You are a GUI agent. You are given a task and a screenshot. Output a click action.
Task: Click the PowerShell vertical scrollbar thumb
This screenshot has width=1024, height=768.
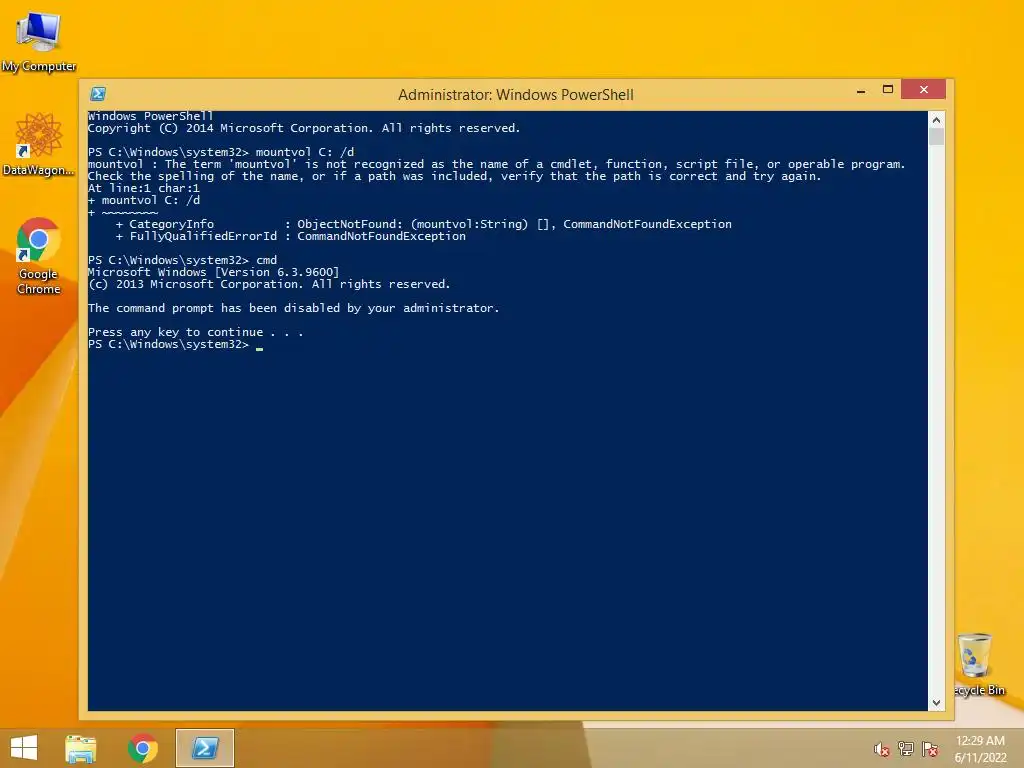pos(936,136)
